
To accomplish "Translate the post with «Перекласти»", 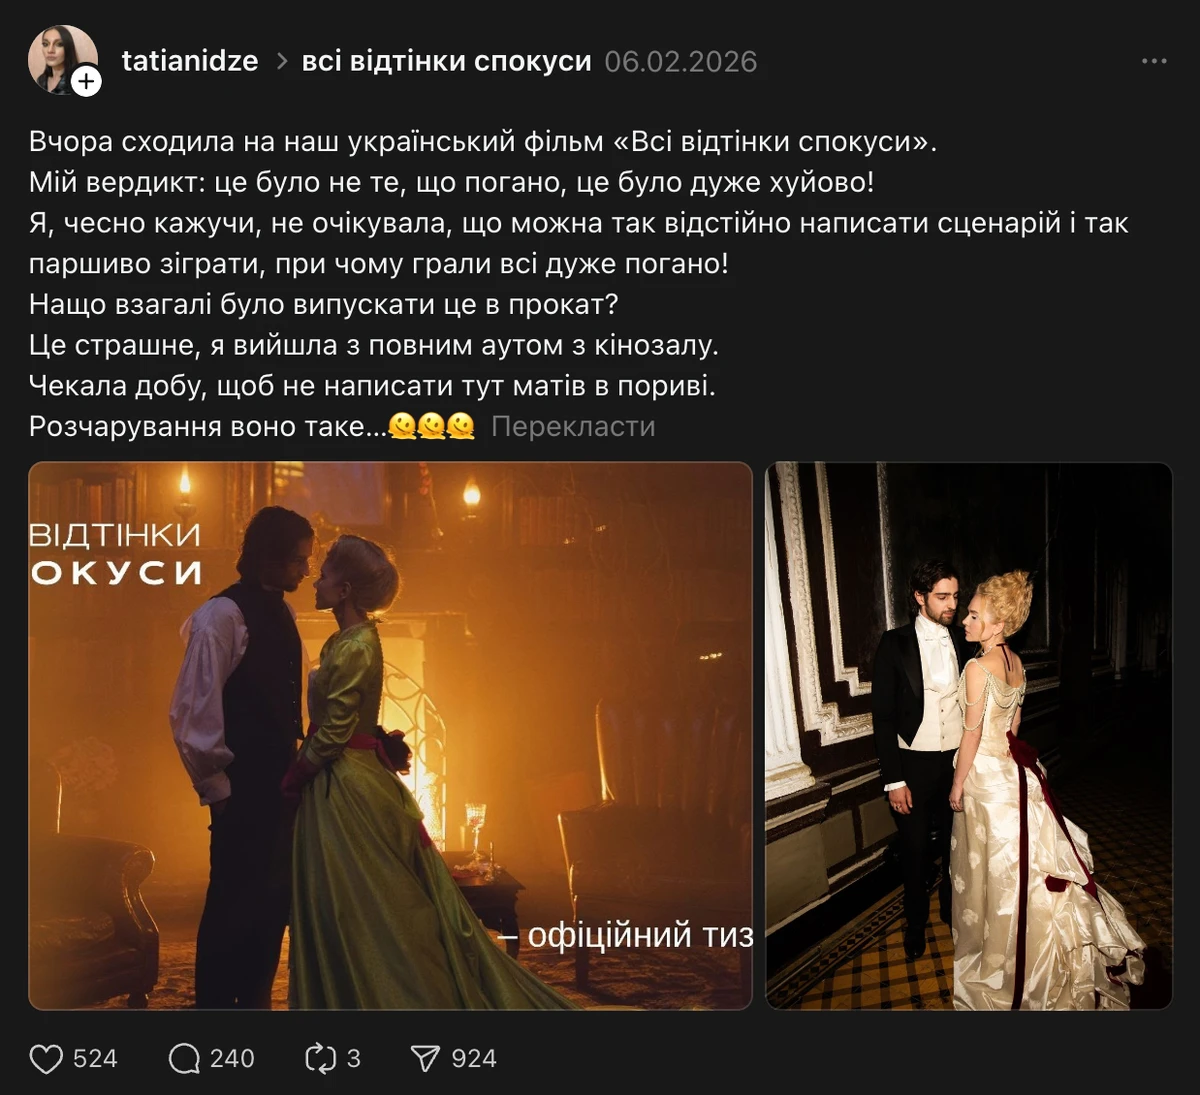I will [x=573, y=427].
